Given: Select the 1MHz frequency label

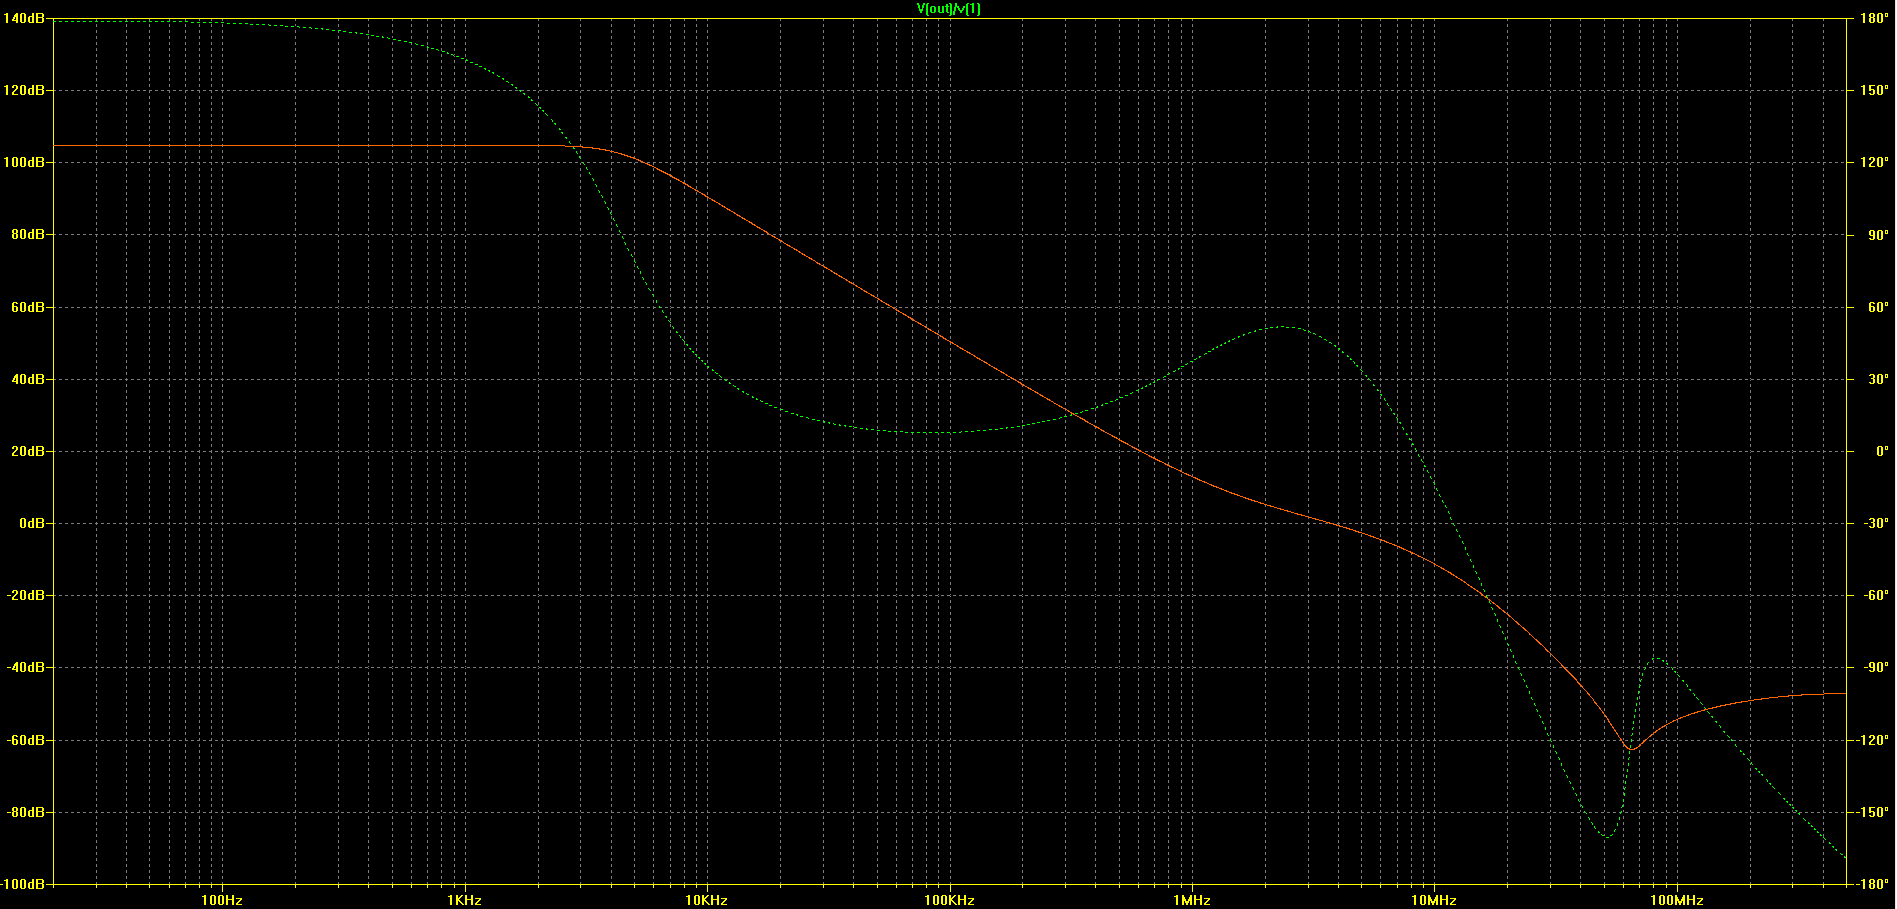Looking at the screenshot, I should point(1192,900).
